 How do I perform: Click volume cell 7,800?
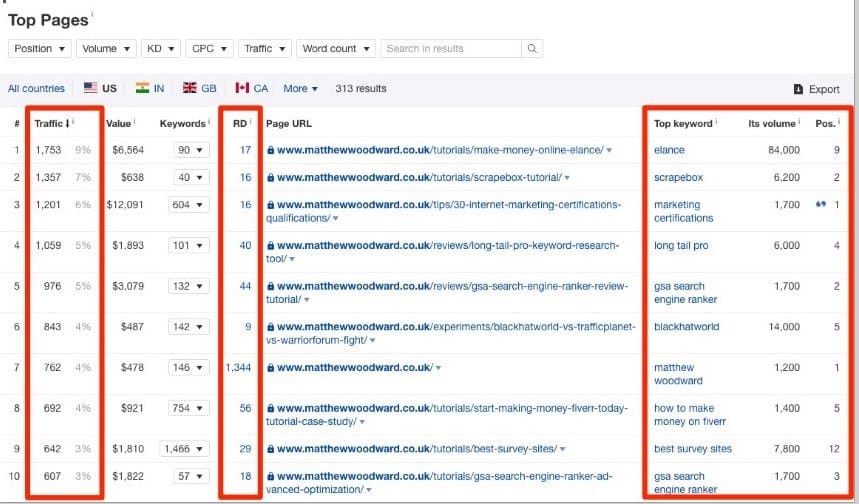point(787,449)
